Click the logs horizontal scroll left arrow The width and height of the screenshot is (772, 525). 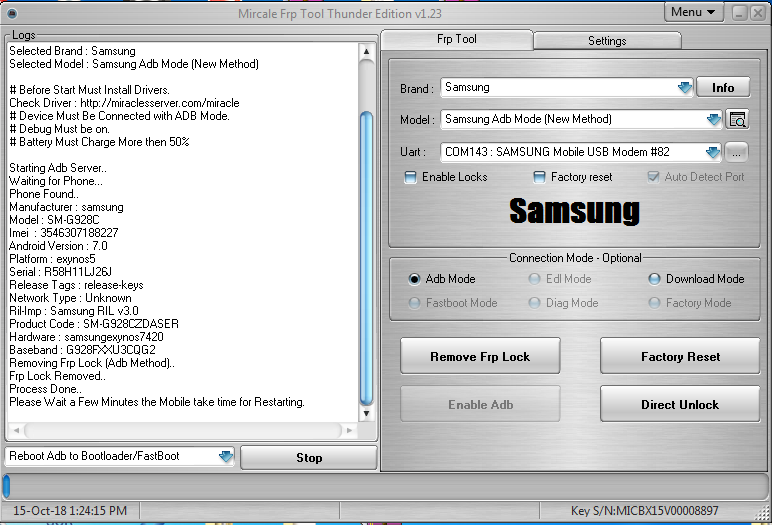coord(16,430)
